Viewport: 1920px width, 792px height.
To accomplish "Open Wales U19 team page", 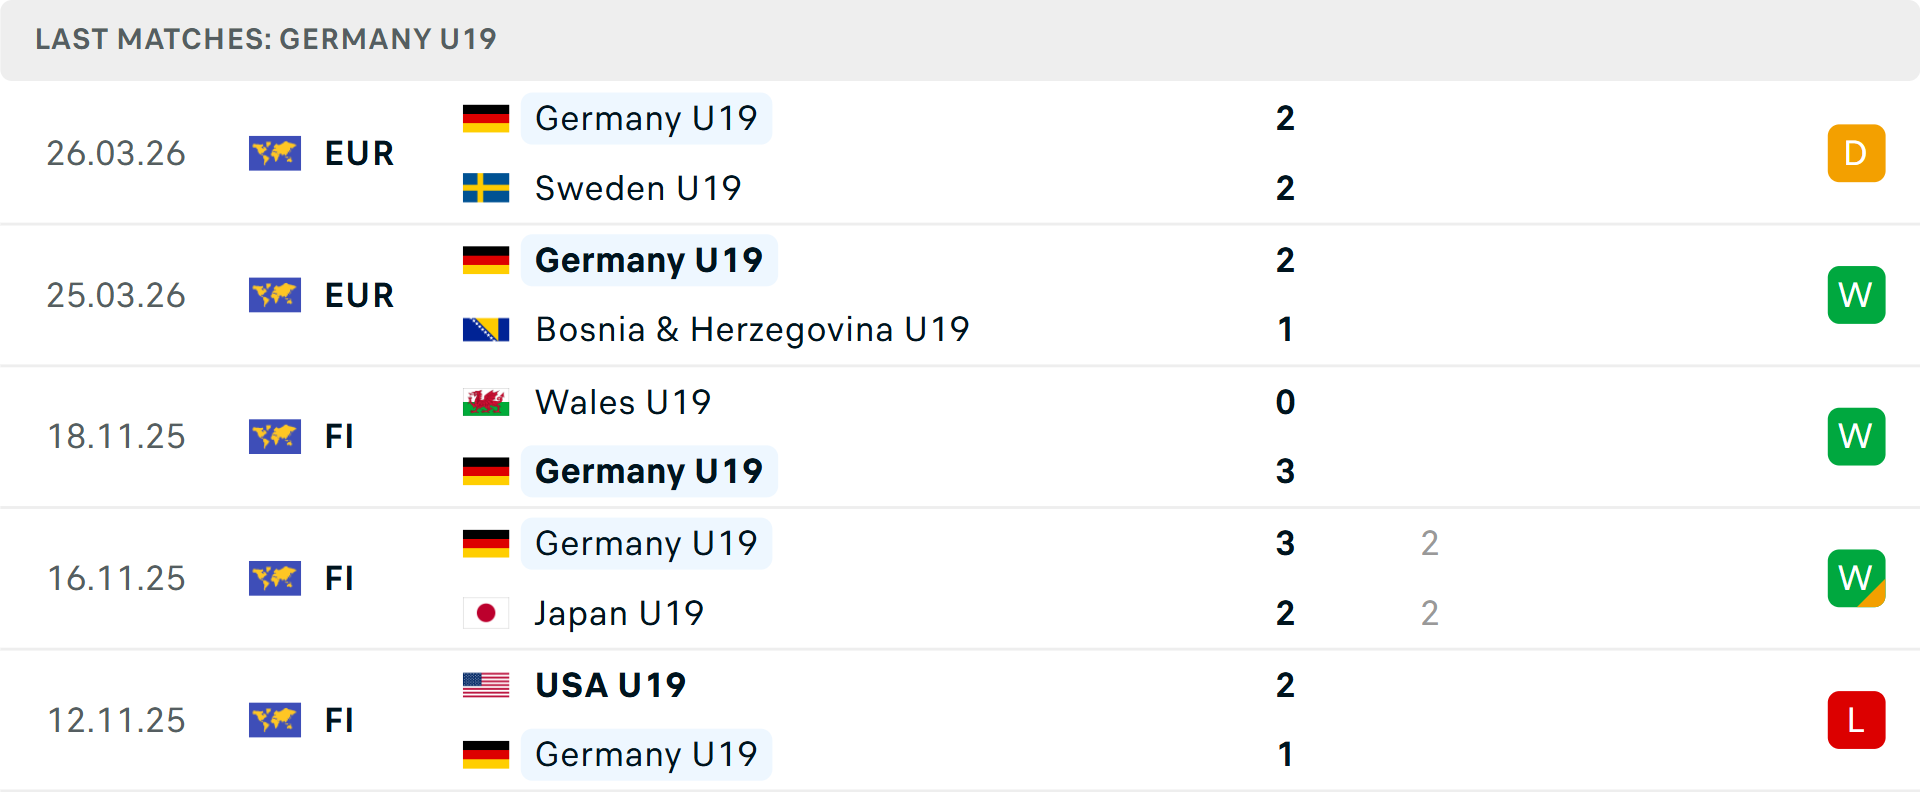I will [623, 402].
